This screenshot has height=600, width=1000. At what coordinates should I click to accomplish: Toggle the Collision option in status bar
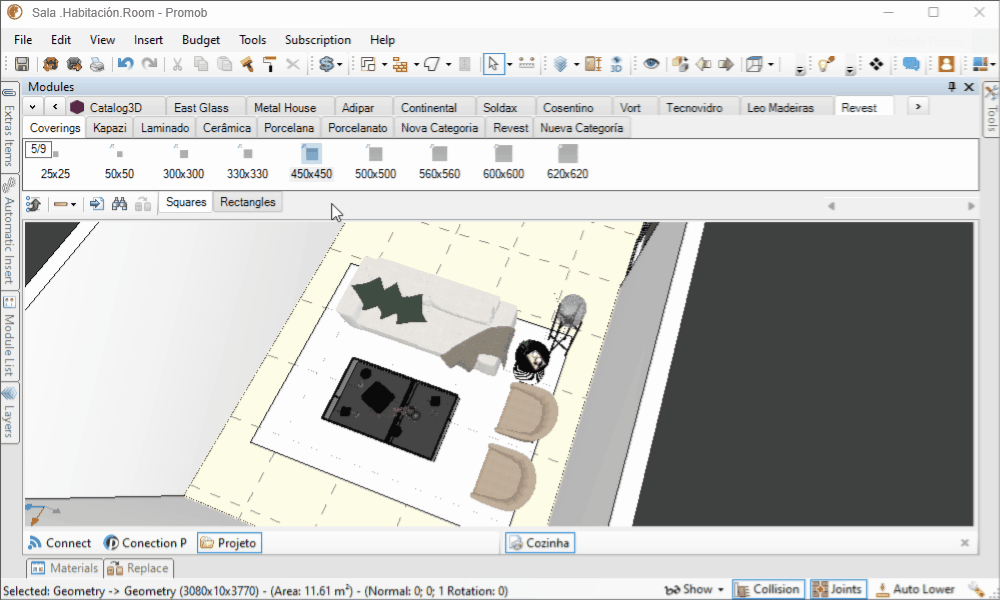coord(766,589)
